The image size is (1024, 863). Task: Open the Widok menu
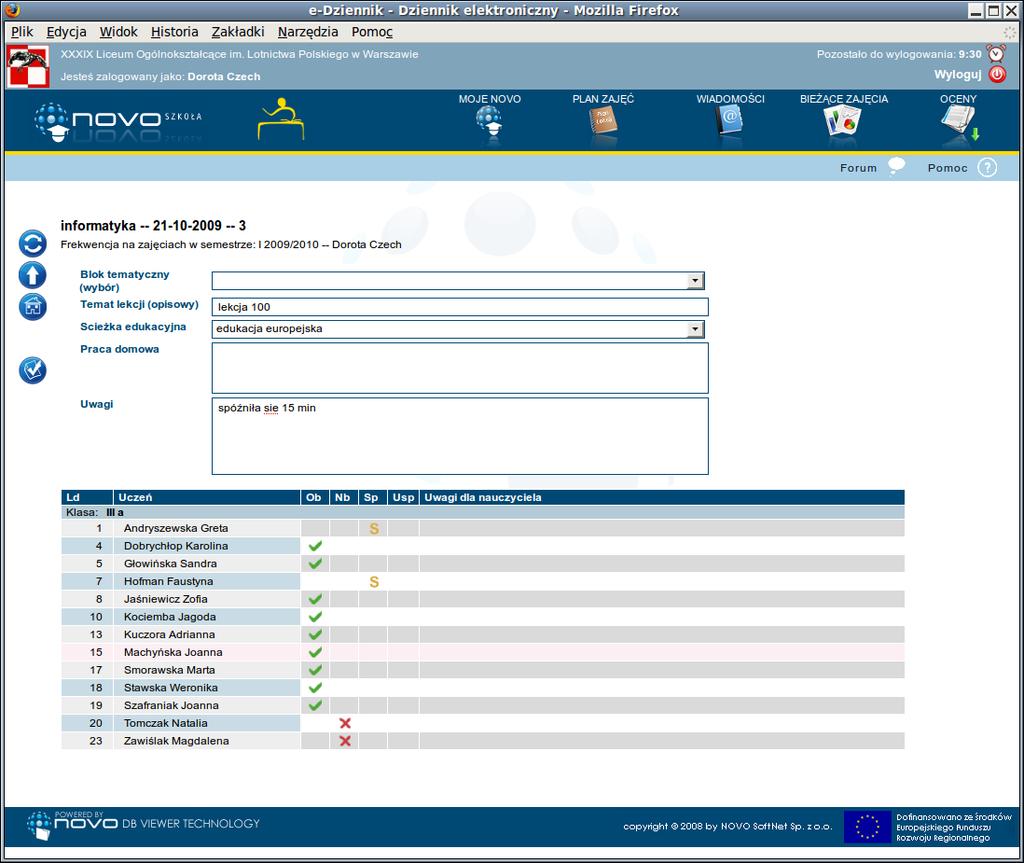click(118, 32)
